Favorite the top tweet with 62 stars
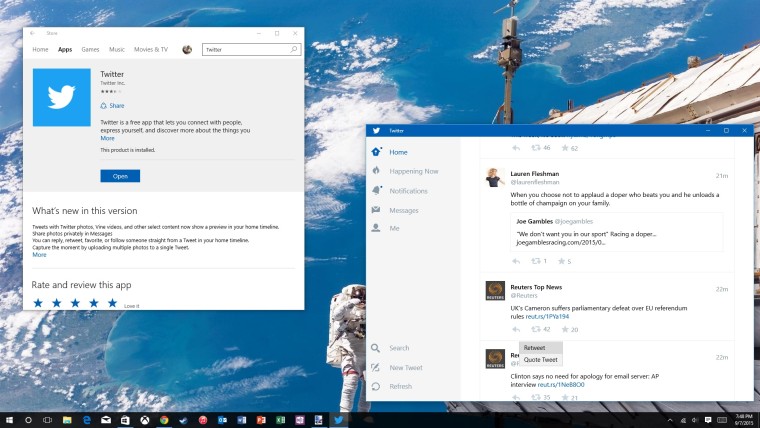The image size is (760, 428). tap(565, 148)
